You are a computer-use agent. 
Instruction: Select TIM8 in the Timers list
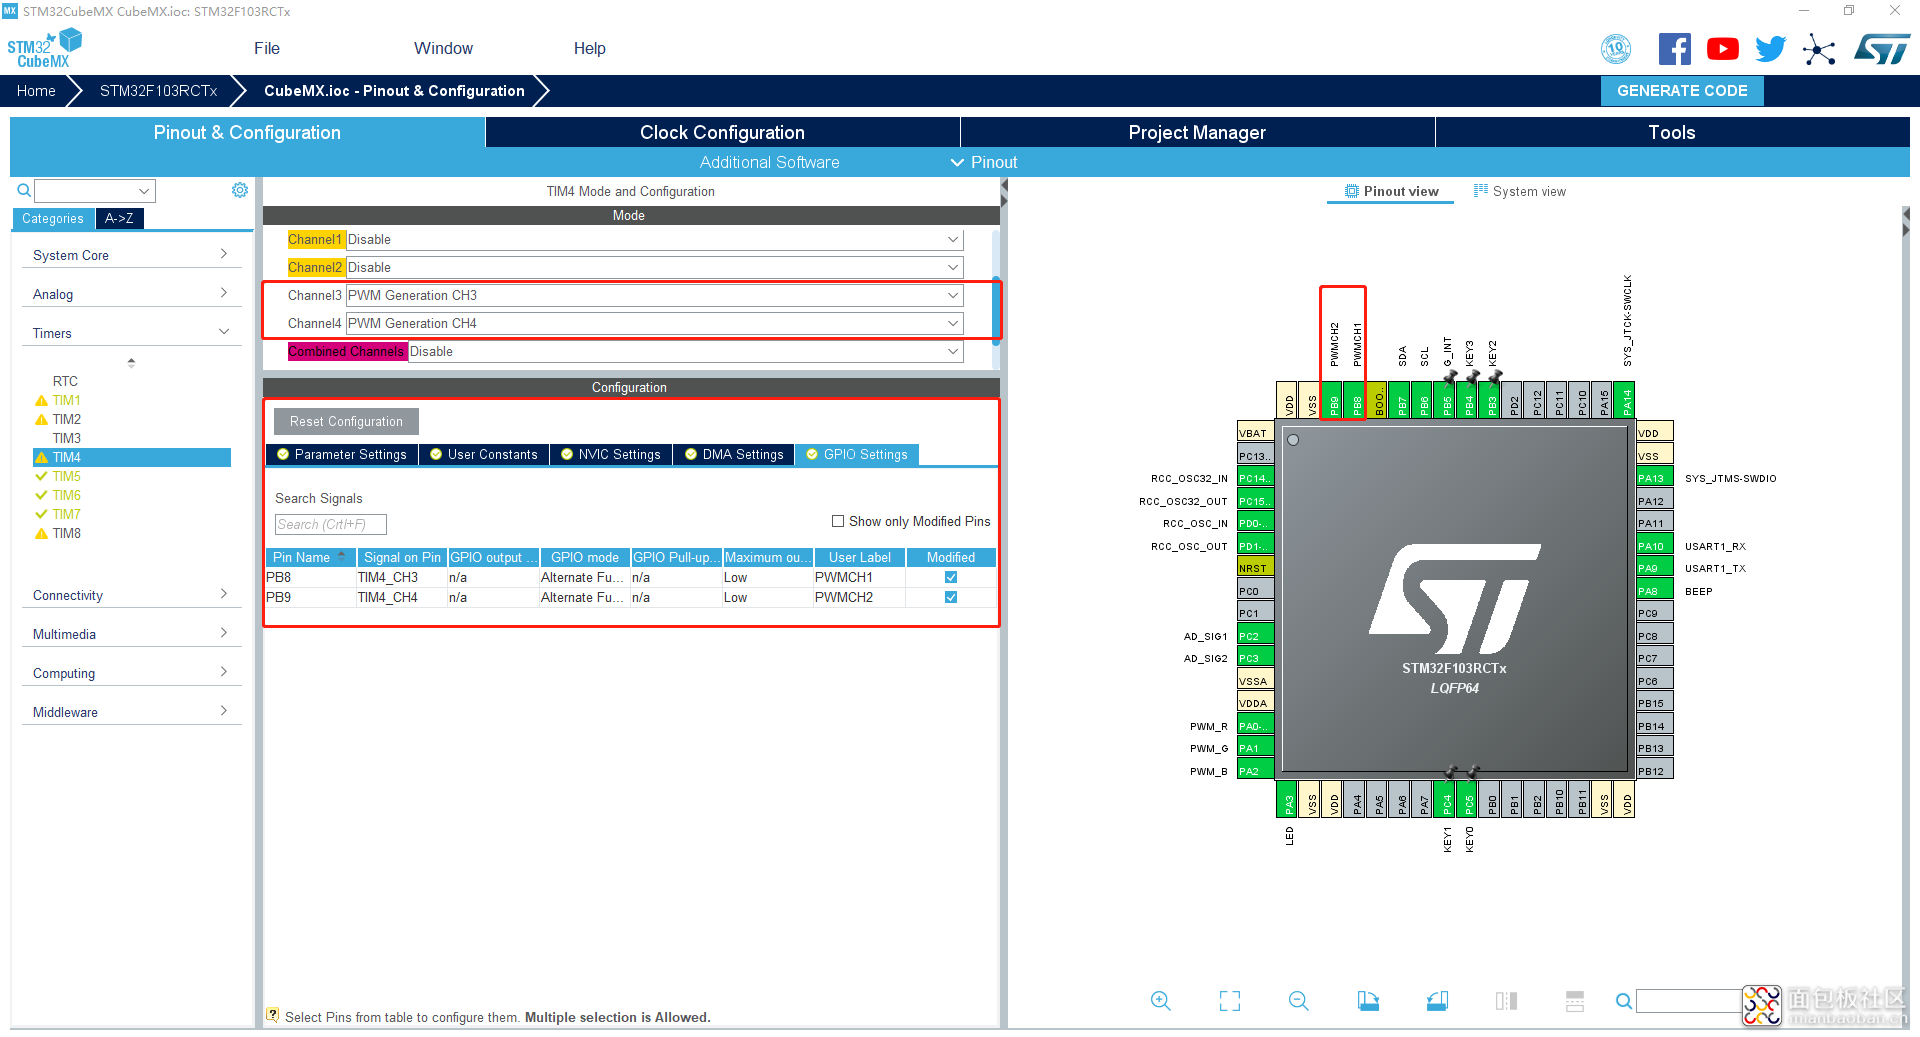pyautogui.click(x=66, y=533)
